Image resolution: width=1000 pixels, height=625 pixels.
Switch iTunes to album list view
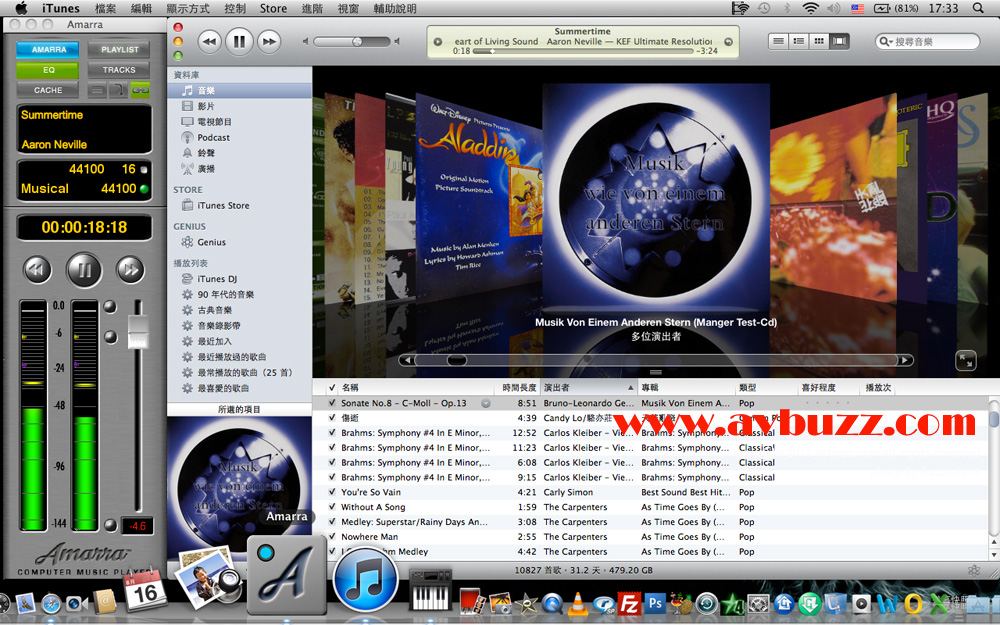point(798,41)
